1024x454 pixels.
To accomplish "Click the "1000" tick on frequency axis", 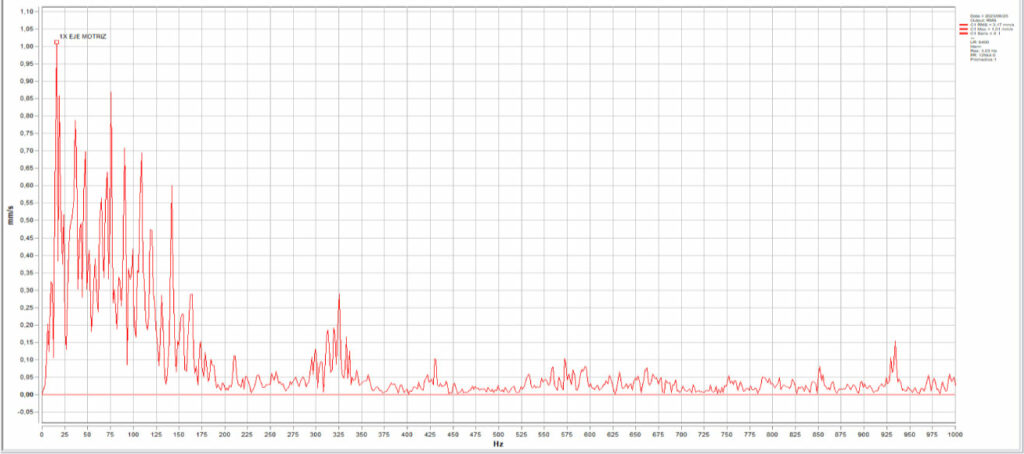I will coord(955,433).
